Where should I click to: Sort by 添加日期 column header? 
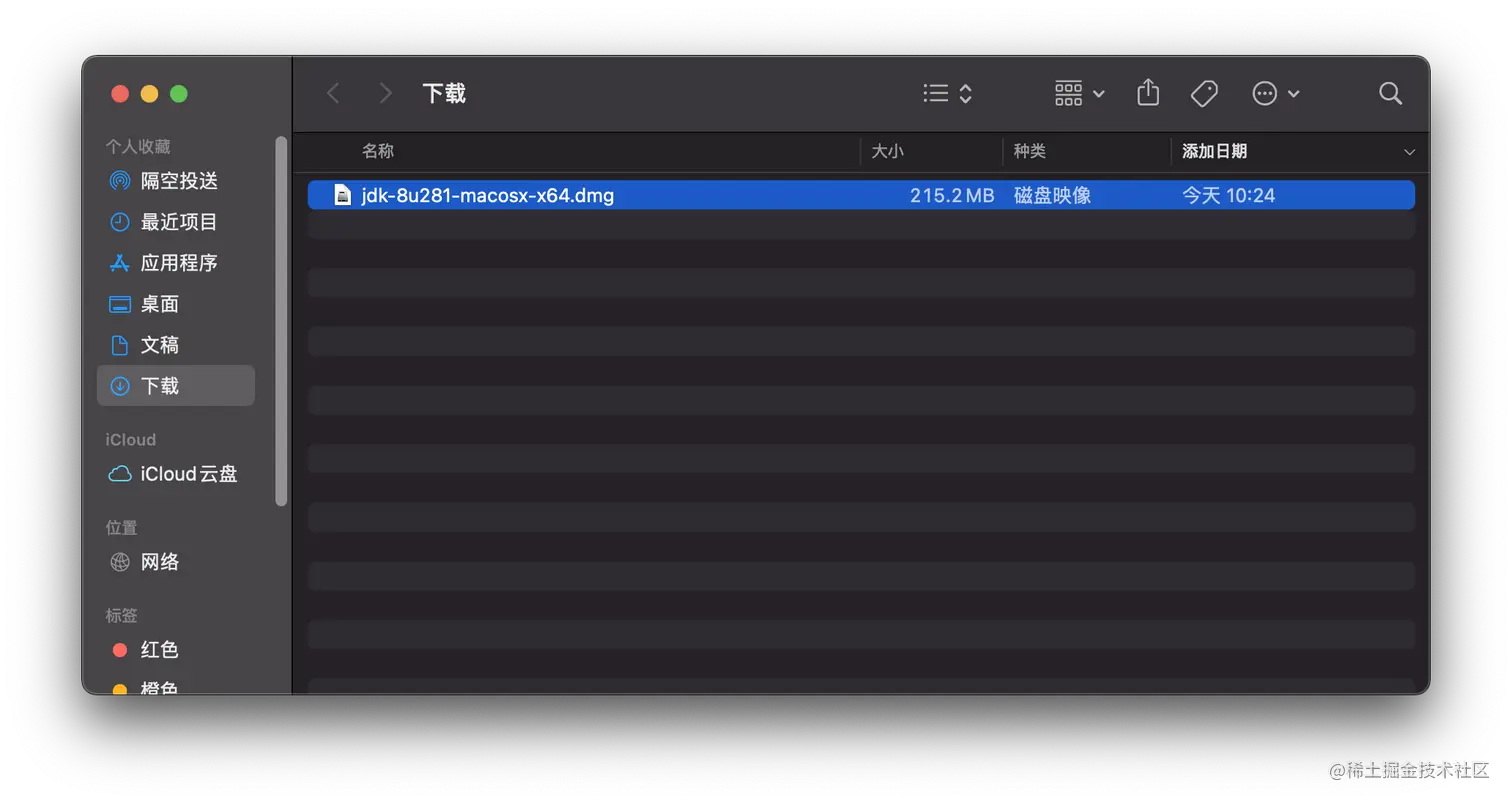[1214, 152]
